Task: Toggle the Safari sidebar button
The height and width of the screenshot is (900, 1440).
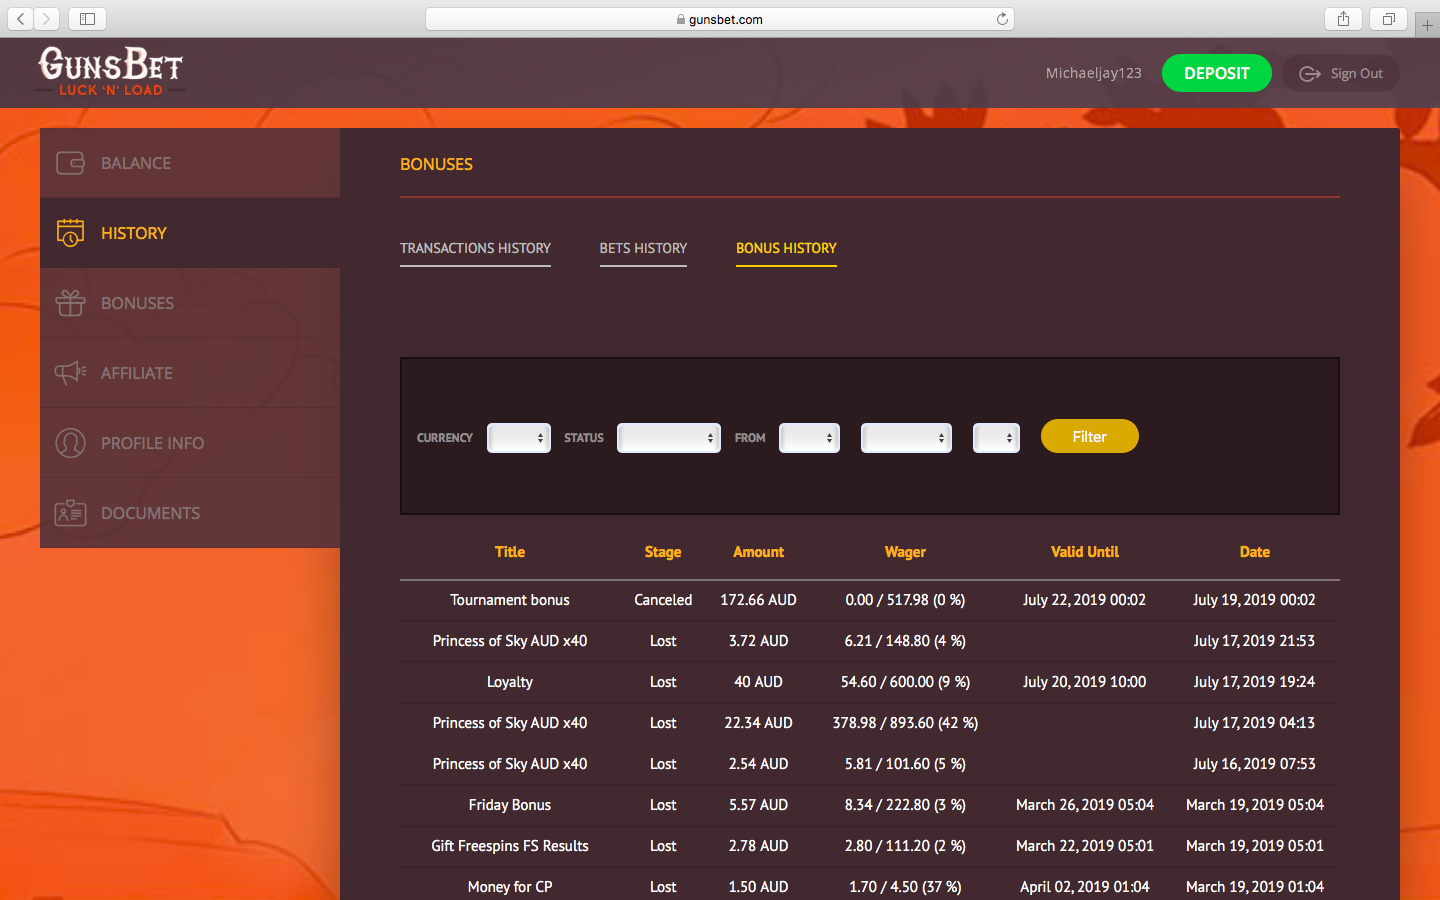Action: [87, 19]
